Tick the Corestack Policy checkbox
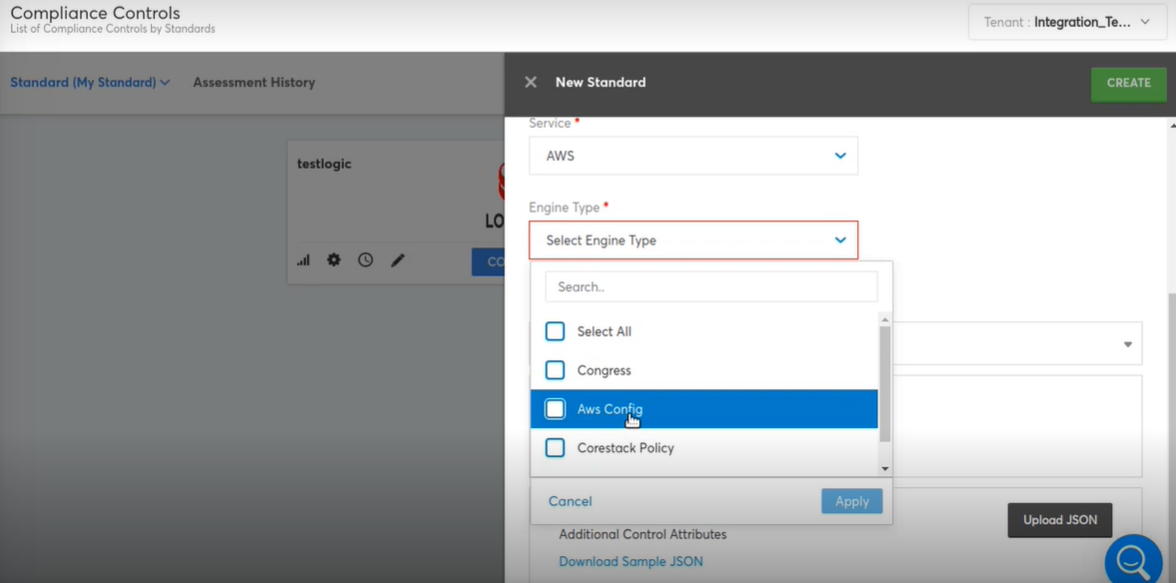Viewport: 1176px width, 583px height. click(x=555, y=448)
